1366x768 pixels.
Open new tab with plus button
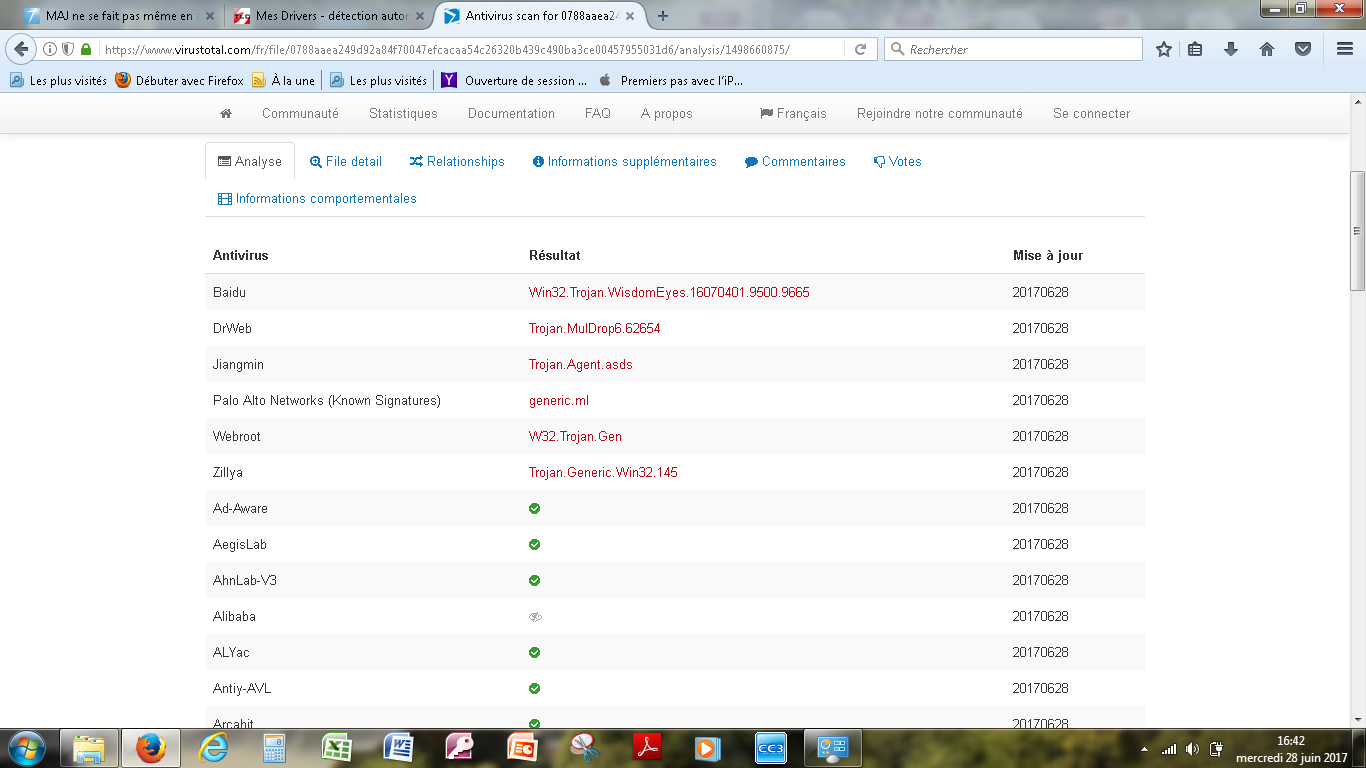[662, 16]
